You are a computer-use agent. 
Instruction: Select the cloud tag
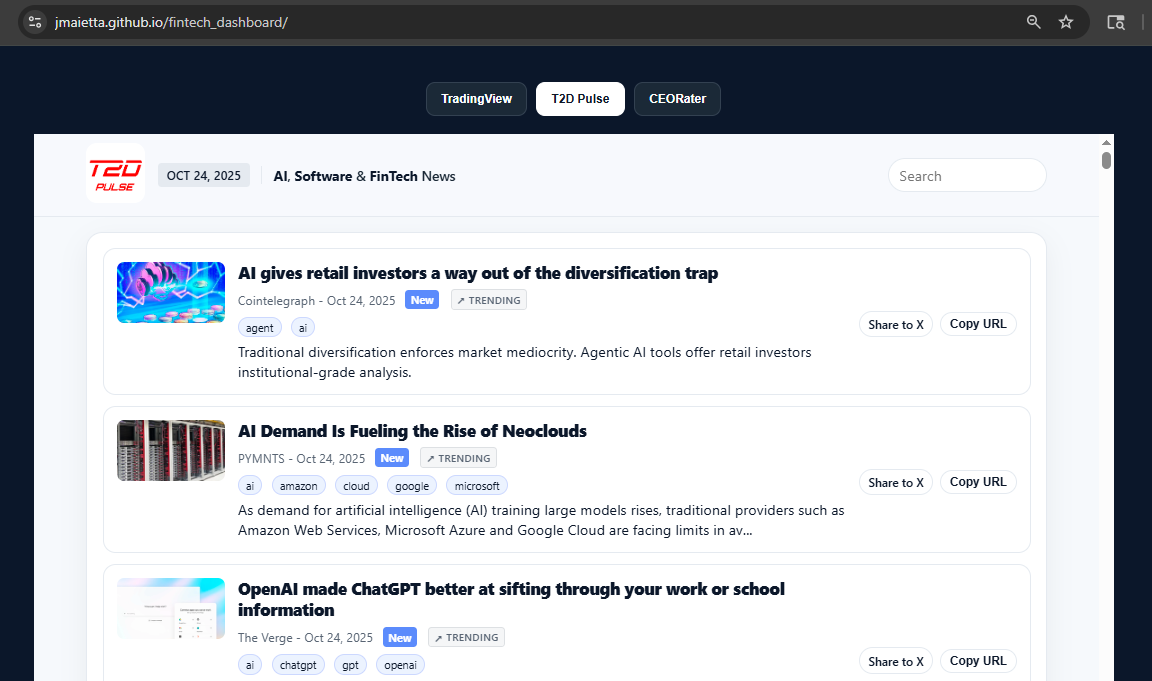356,486
